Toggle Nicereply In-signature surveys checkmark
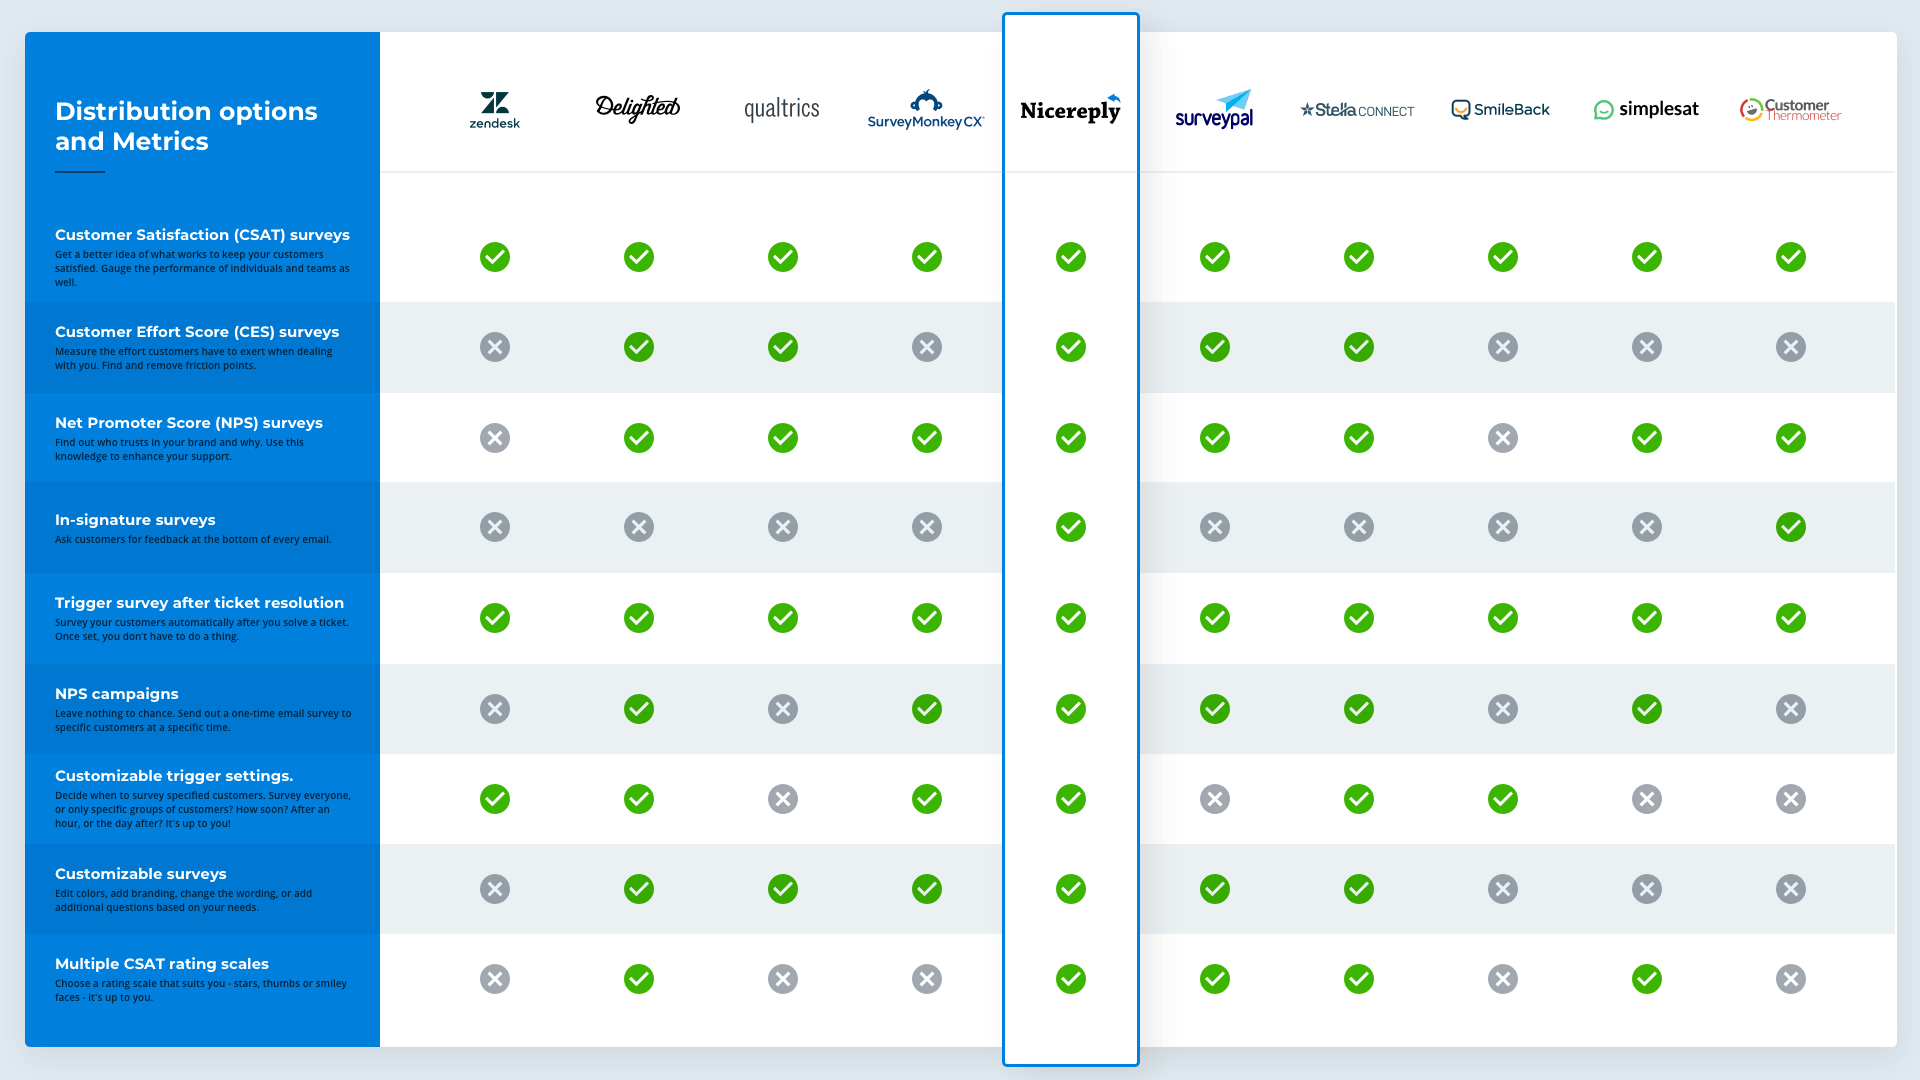Viewport: 1920px width, 1080px height. [x=1071, y=526]
